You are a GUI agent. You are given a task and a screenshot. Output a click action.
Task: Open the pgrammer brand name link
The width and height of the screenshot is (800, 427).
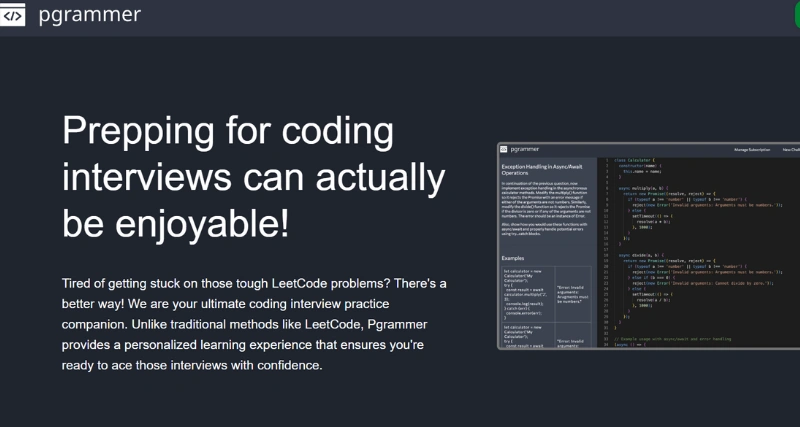coord(89,15)
